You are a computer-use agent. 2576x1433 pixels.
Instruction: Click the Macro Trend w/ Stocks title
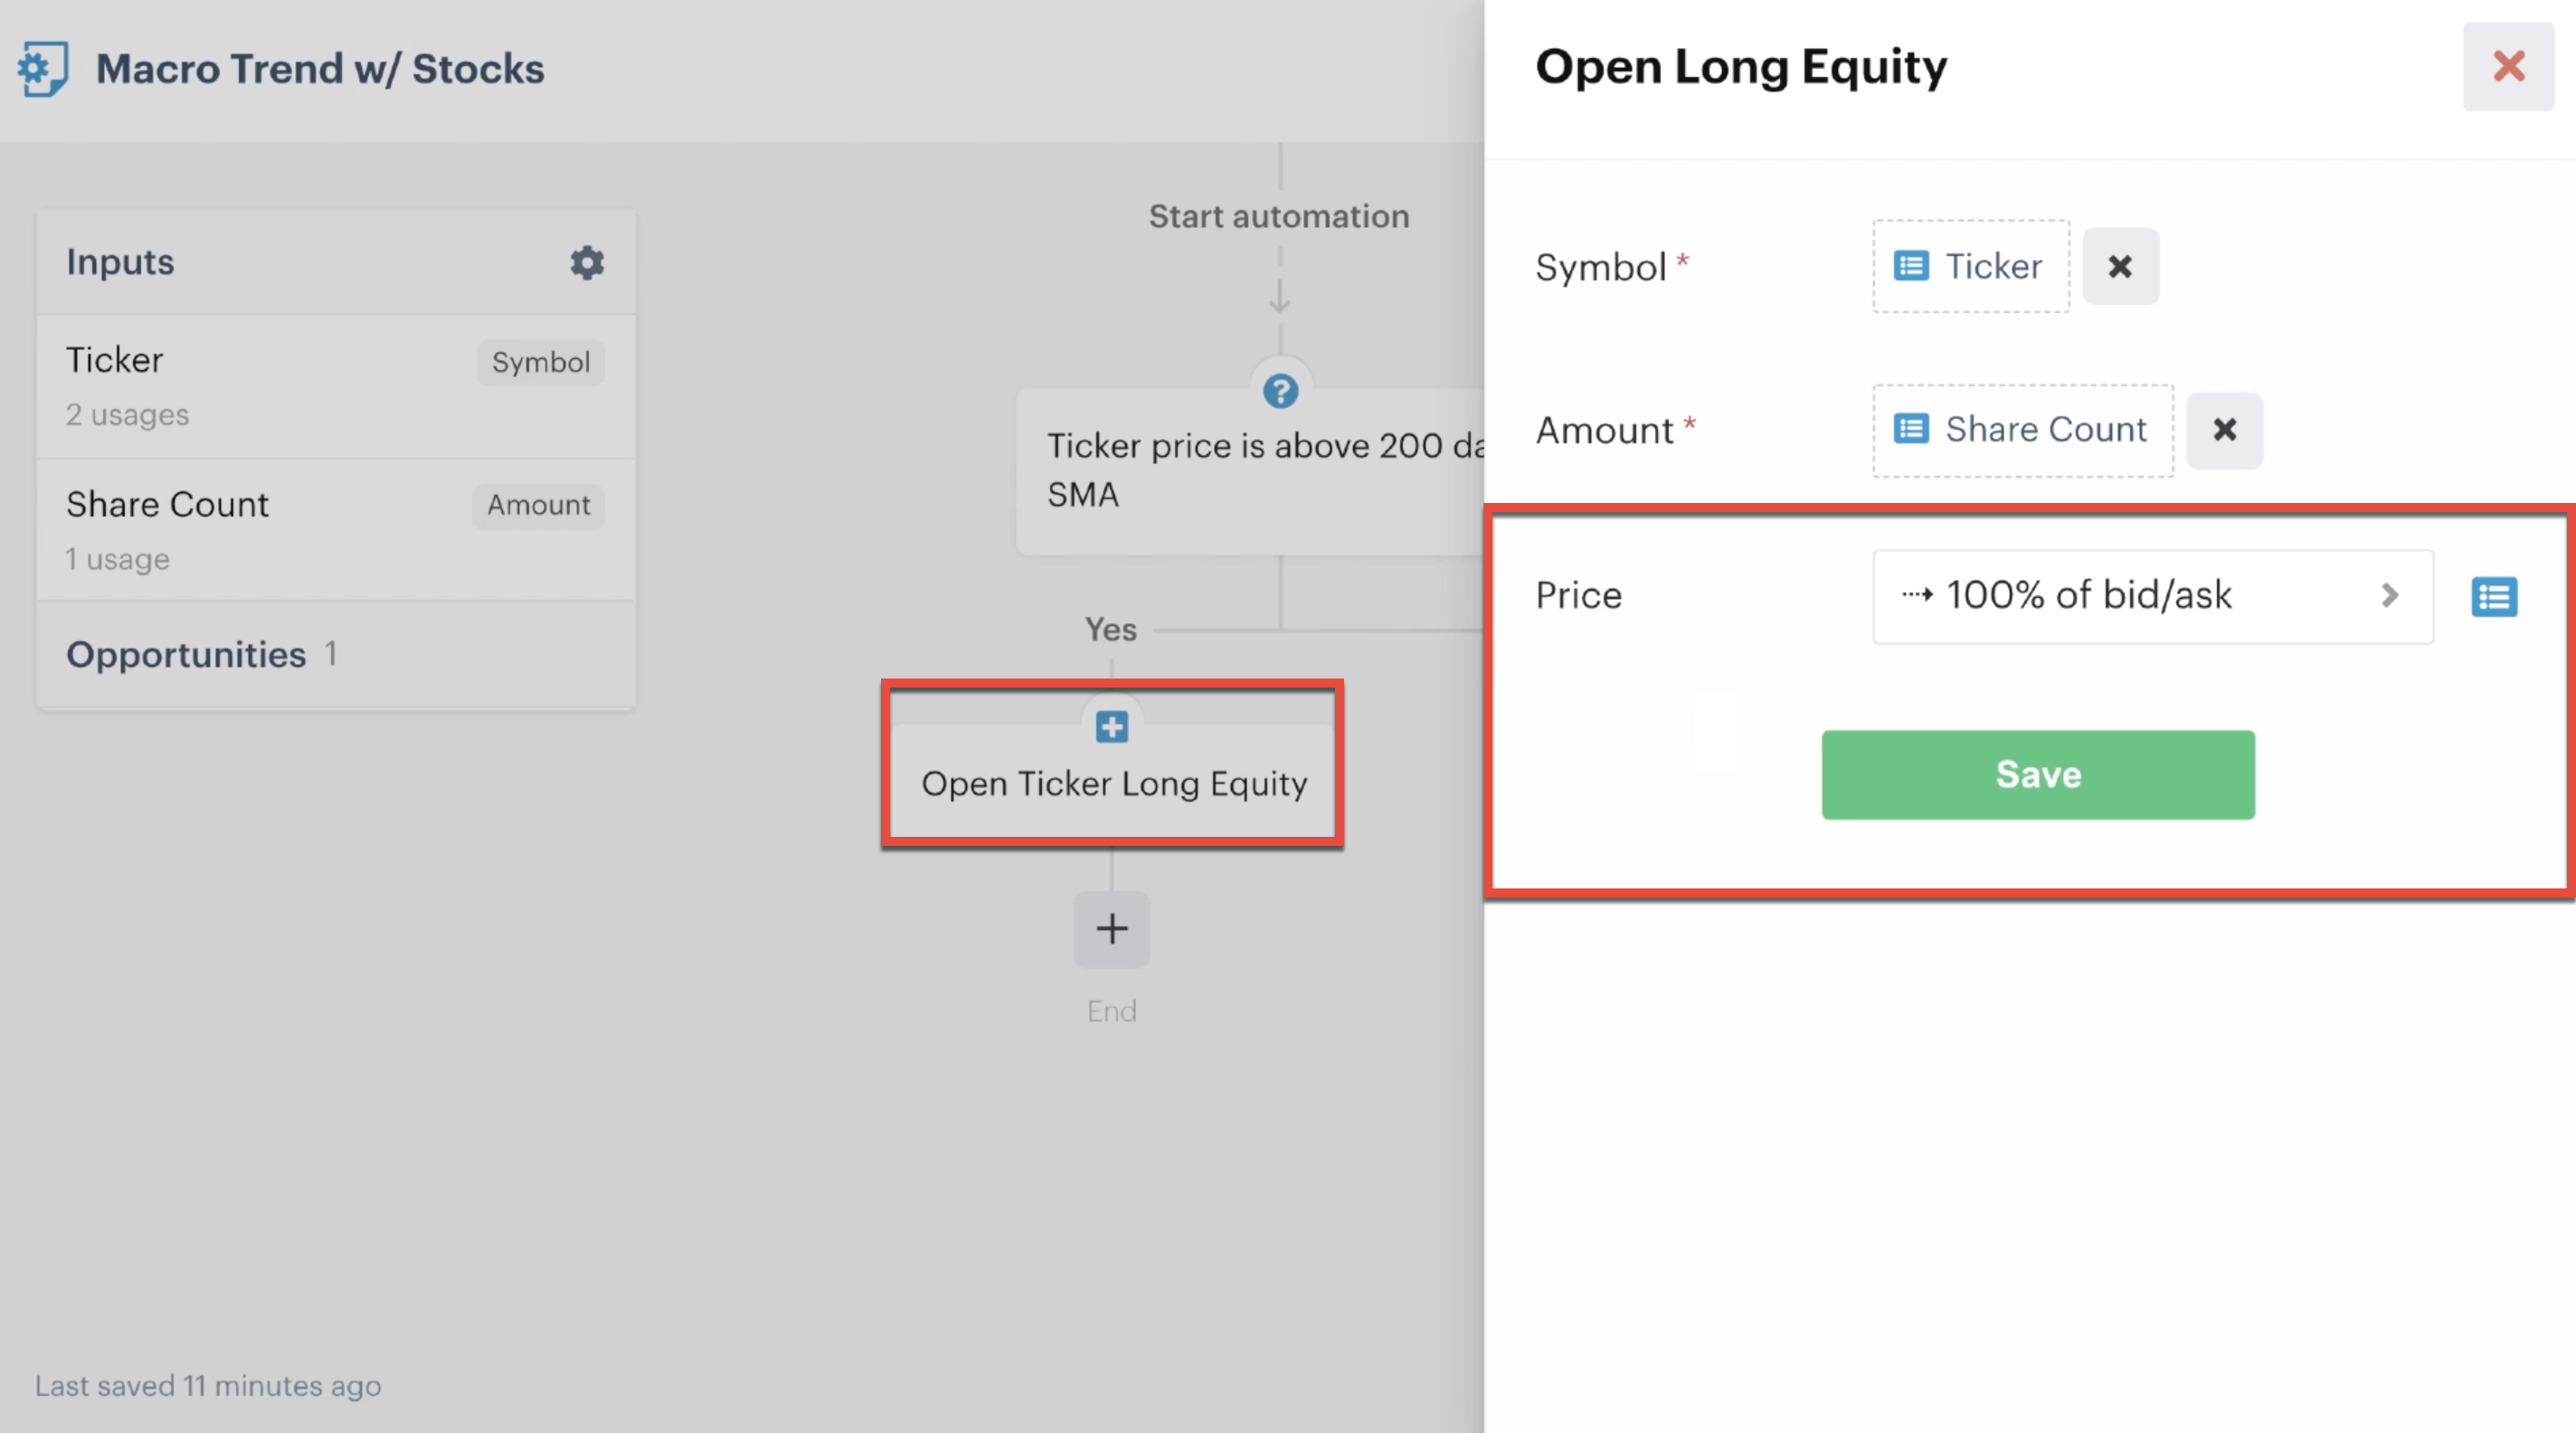tap(320, 68)
